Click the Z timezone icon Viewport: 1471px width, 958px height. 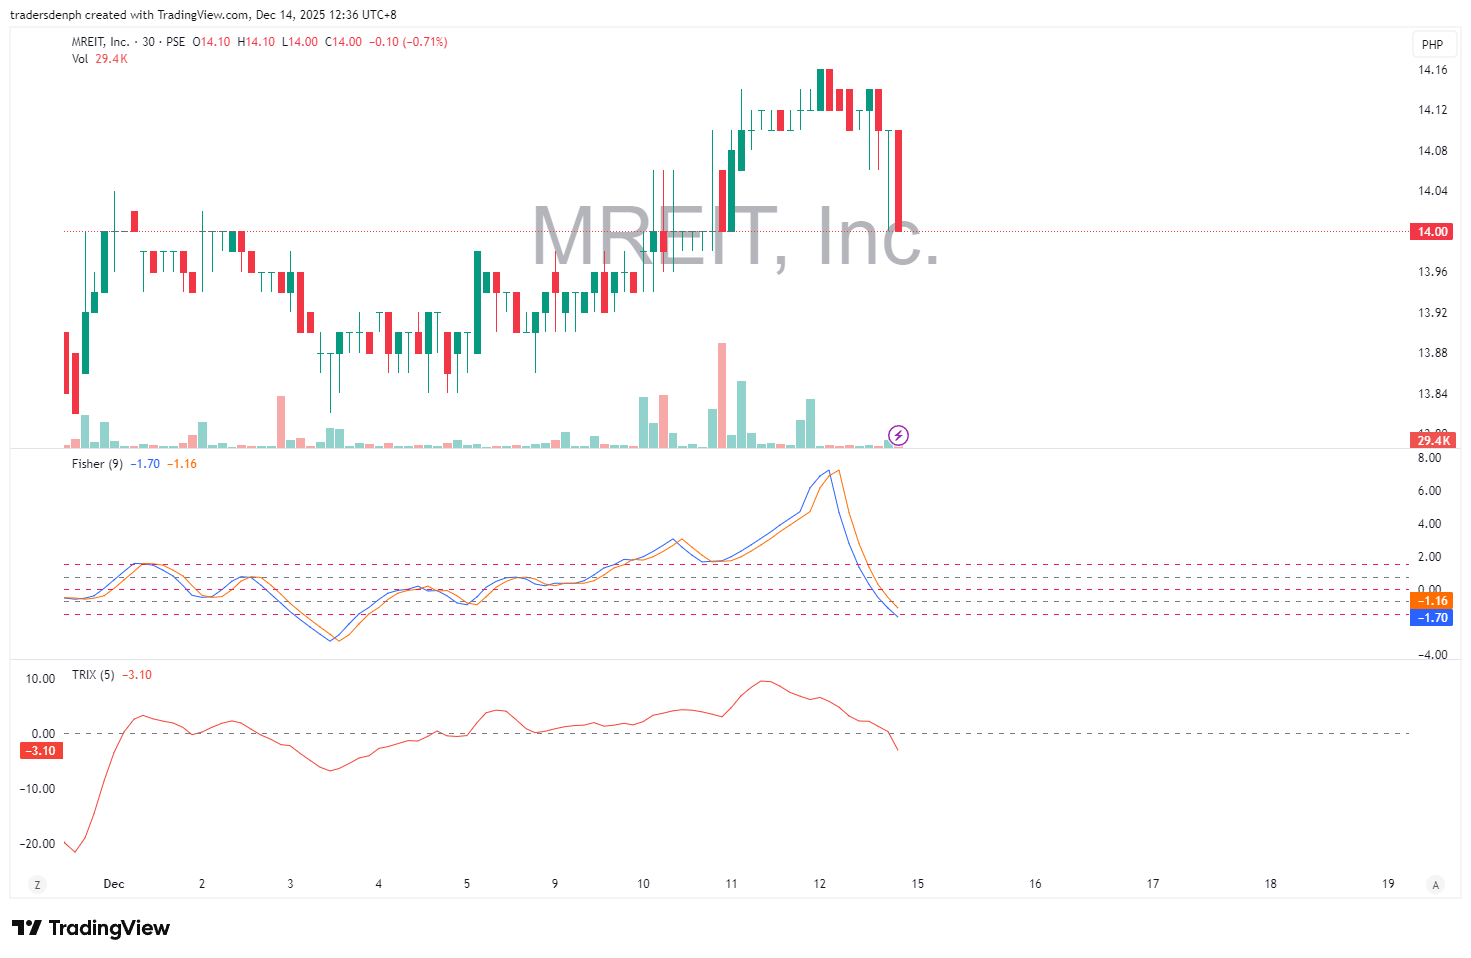37,884
